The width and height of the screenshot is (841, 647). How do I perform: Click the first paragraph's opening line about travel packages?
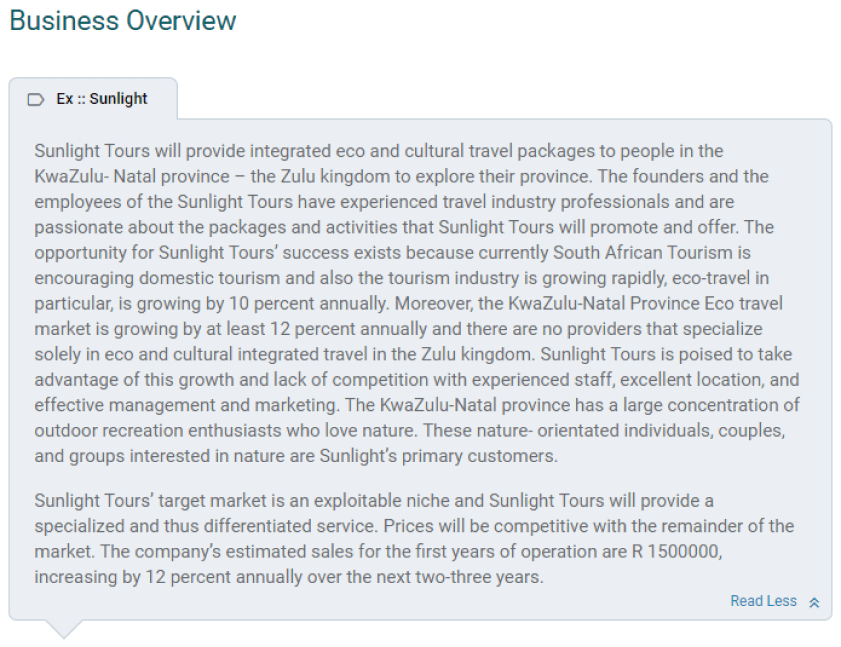pos(378,151)
